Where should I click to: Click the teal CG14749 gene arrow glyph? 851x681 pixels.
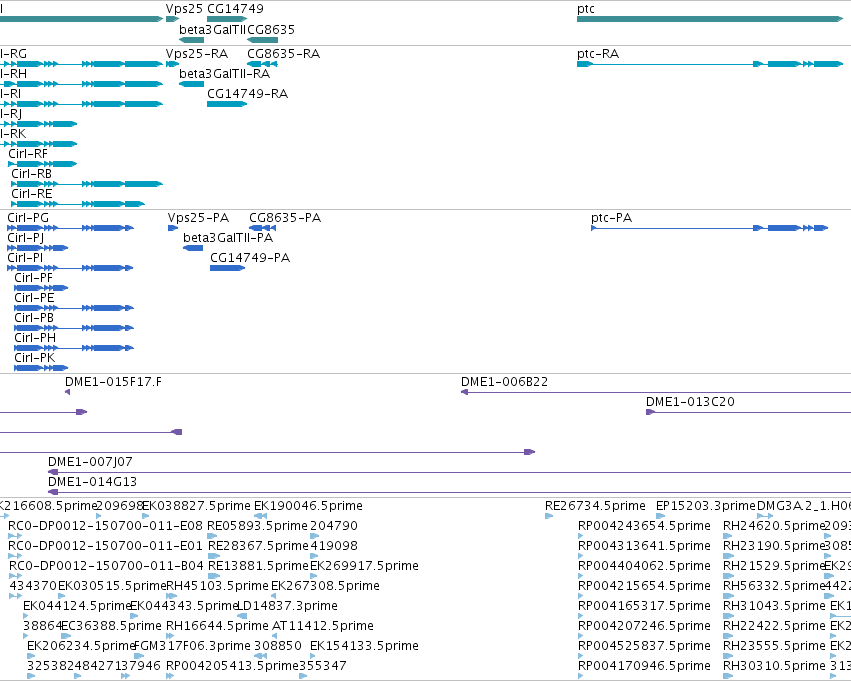227,19
